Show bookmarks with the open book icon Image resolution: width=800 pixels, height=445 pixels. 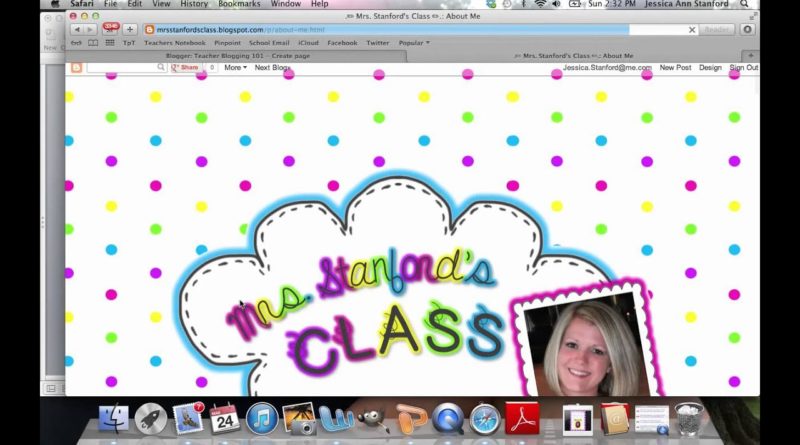point(93,43)
